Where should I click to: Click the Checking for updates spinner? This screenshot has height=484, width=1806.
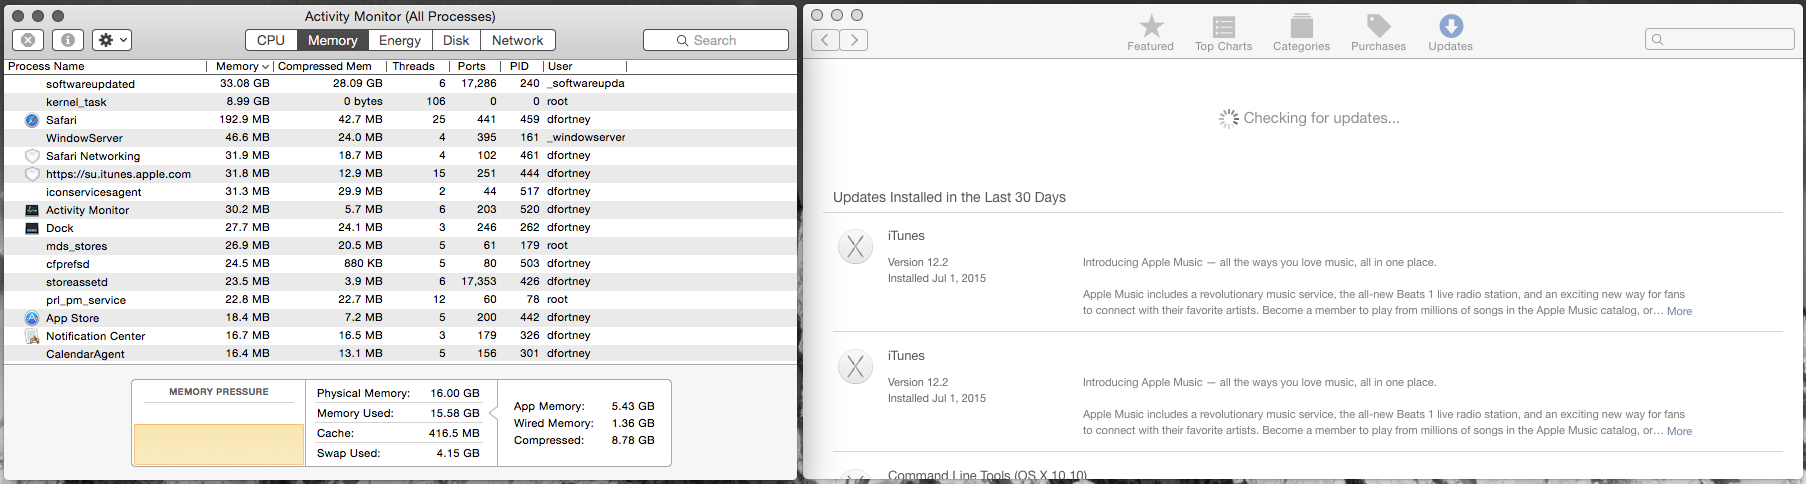(1228, 118)
